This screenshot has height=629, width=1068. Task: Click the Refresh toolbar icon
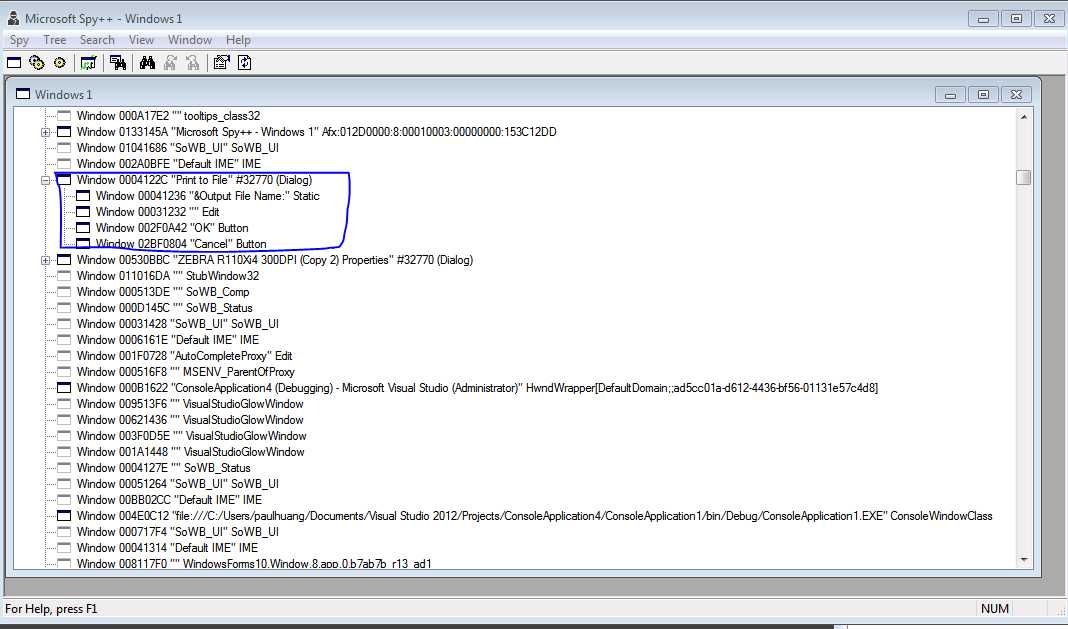tap(245, 63)
